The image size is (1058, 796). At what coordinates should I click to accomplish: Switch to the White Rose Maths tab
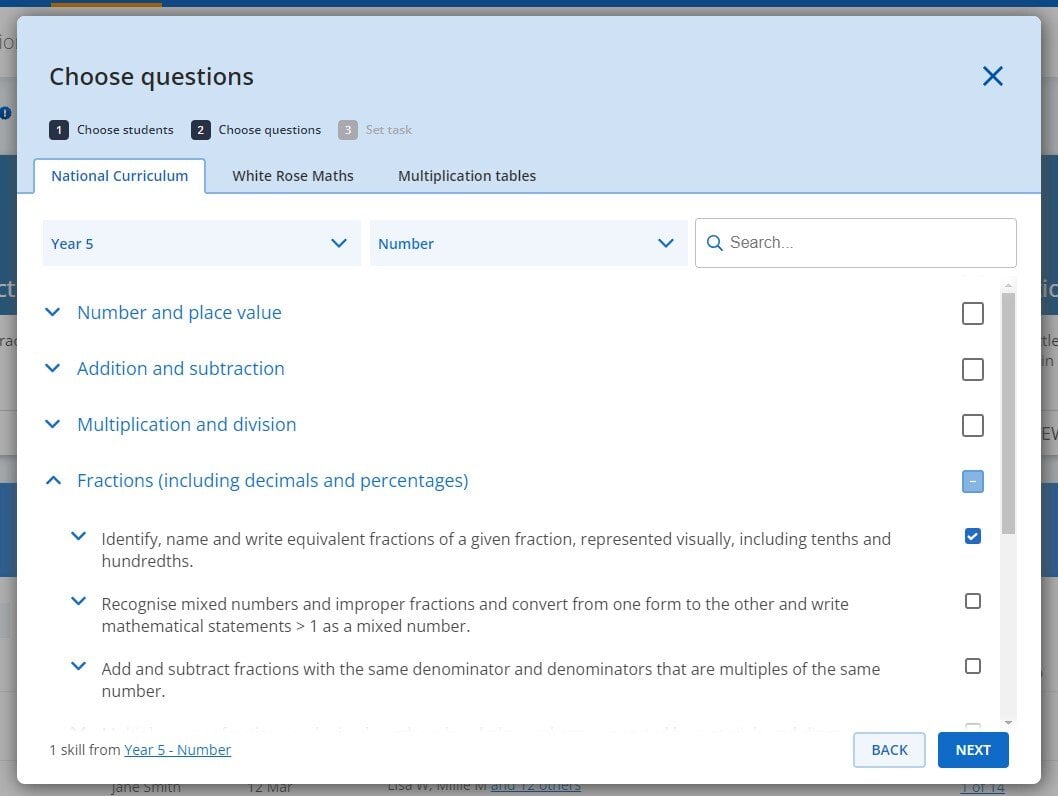(293, 176)
